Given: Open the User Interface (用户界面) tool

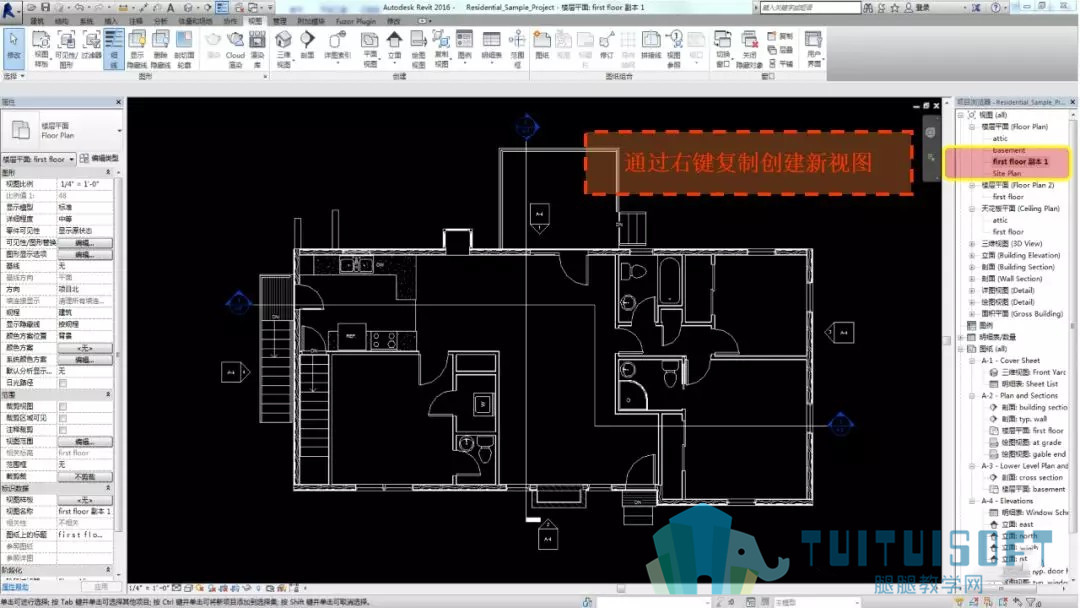Looking at the screenshot, I should (x=813, y=48).
